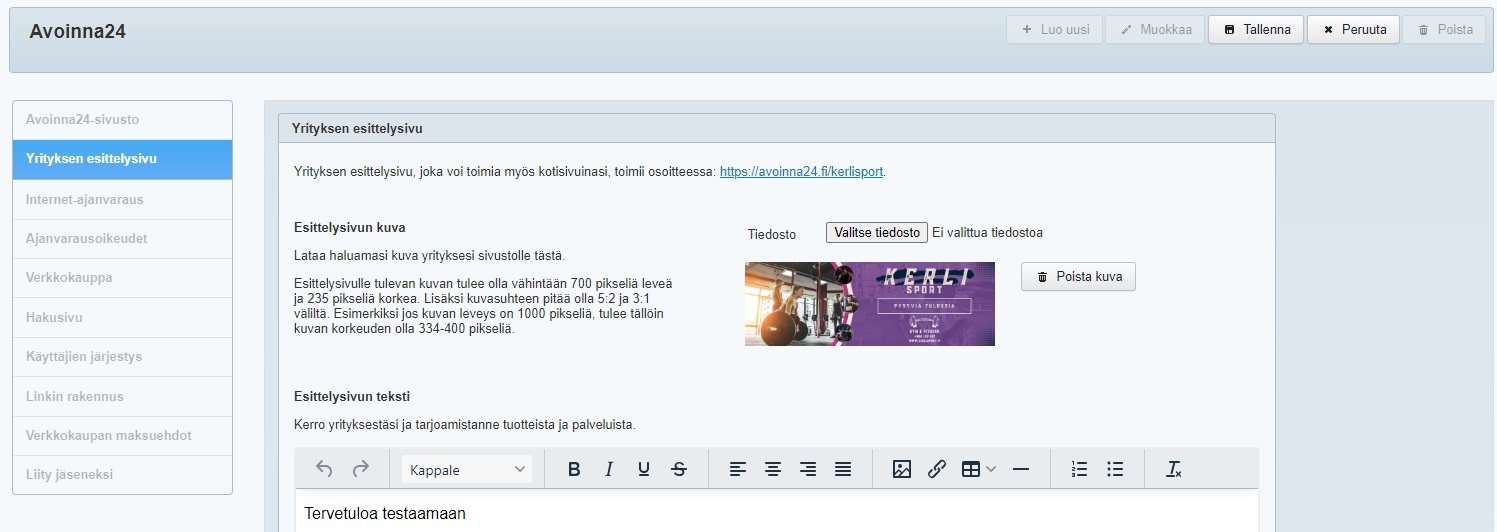Click the undo arrow in editor toolbar
Screen dimensions: 1497x532
click(324, 469)
